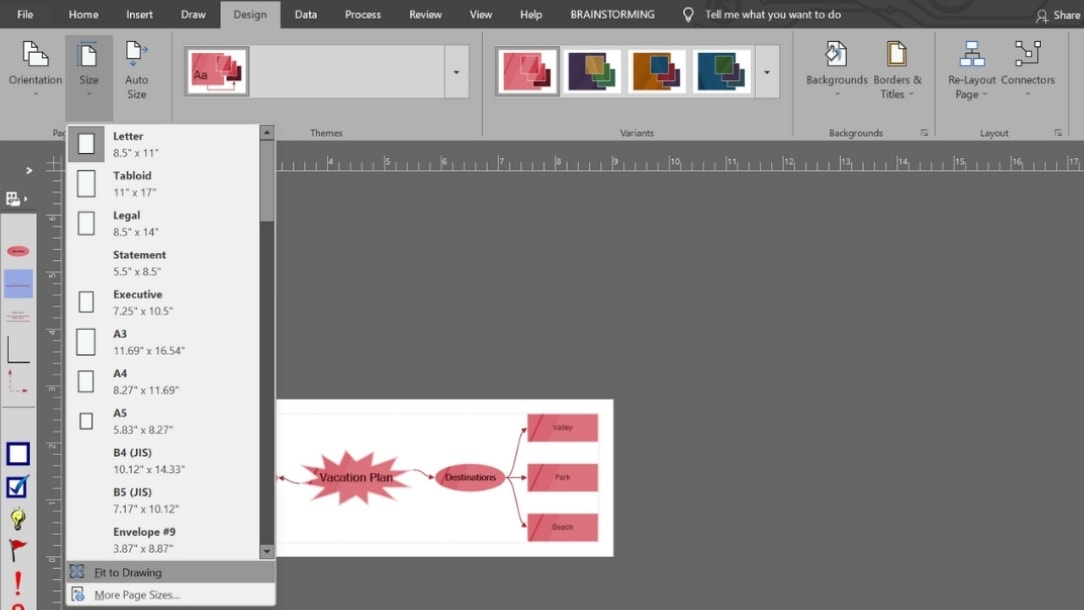The image size is (1084, 610).
Task: Switch to the View tab
Action: (x=480, y=15)
